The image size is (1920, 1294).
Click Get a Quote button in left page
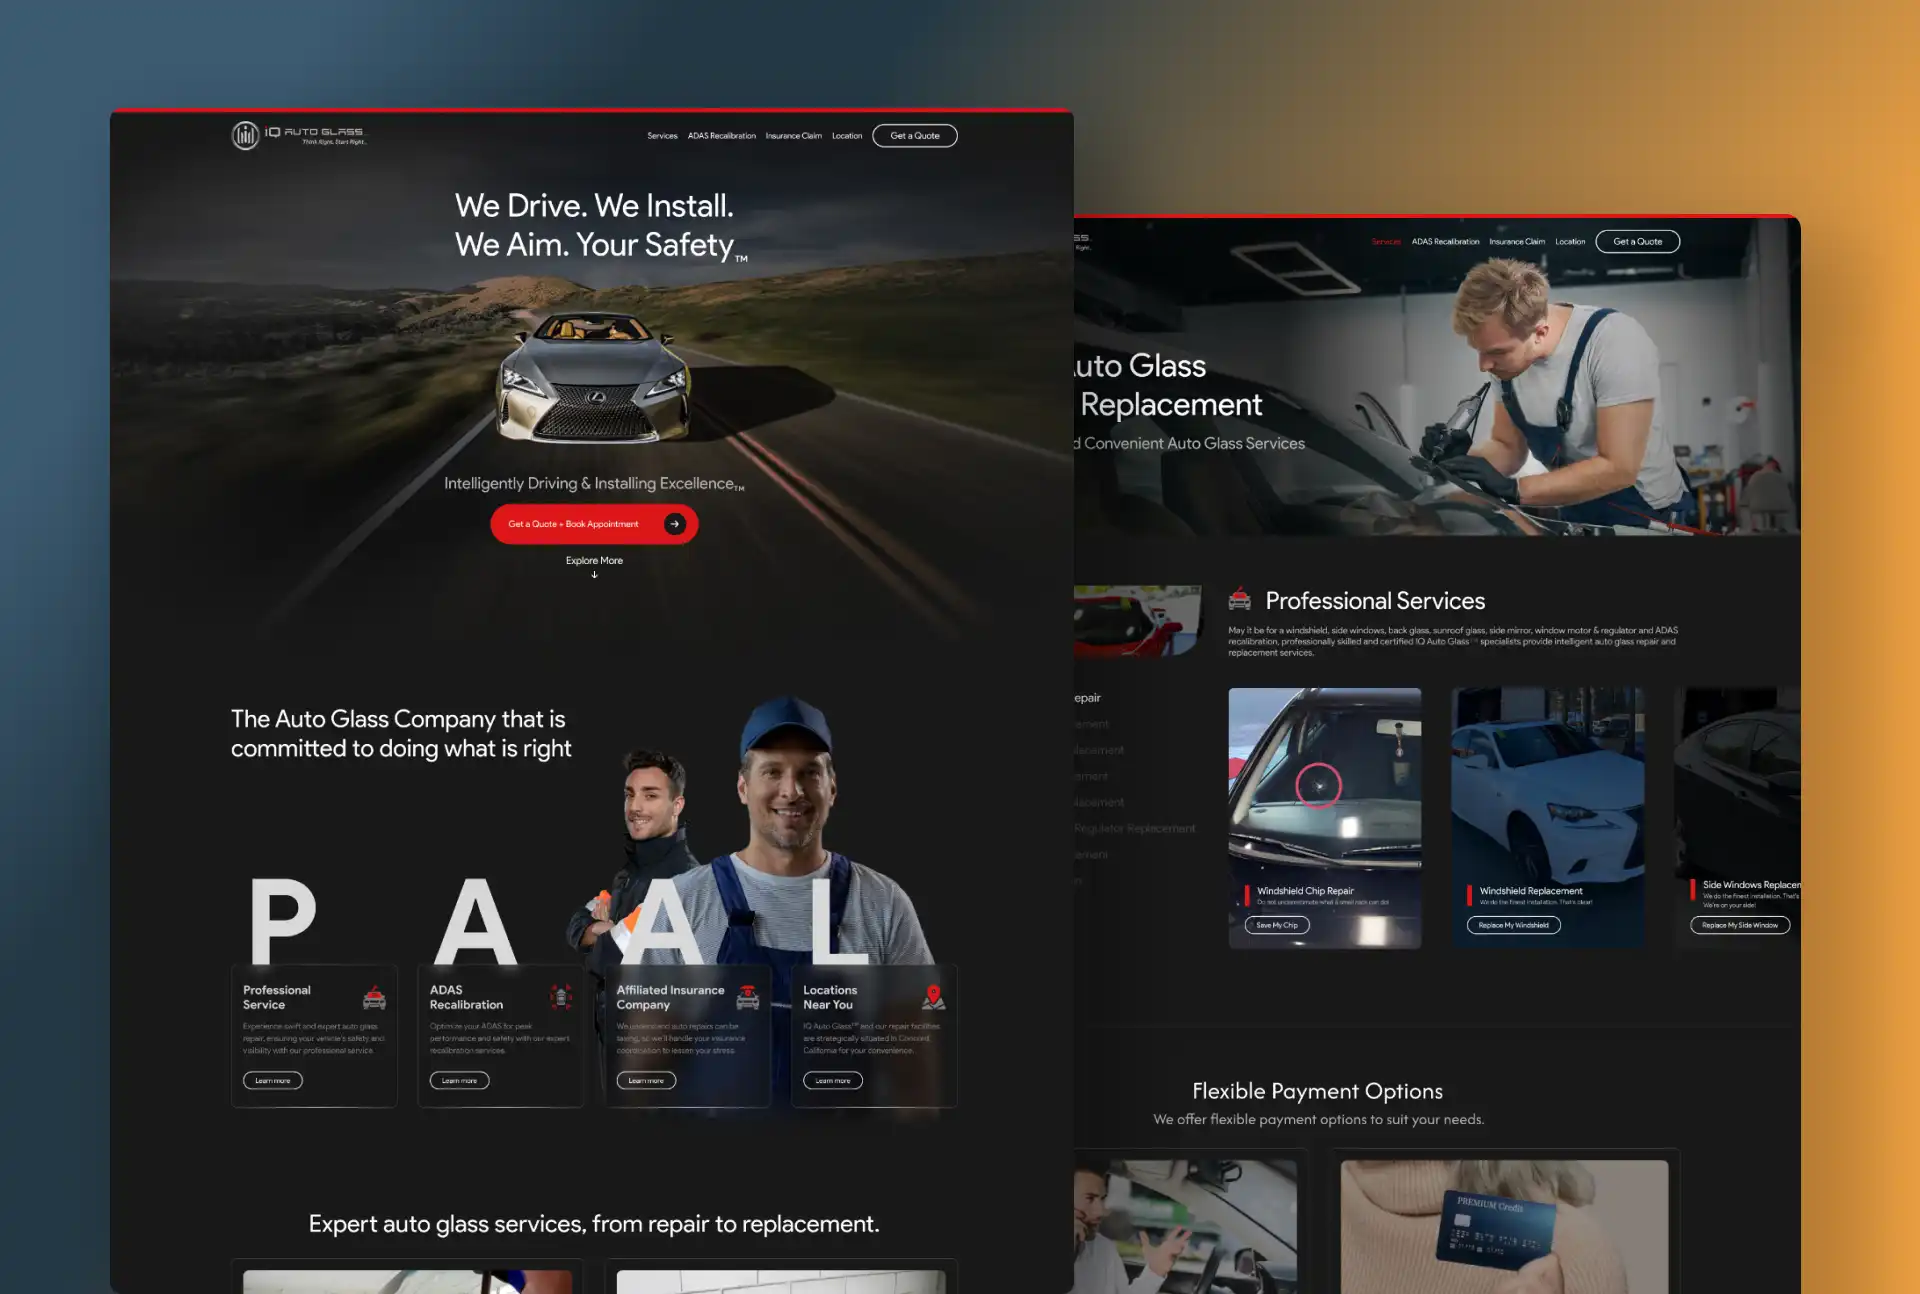click(x=915, y=136)
